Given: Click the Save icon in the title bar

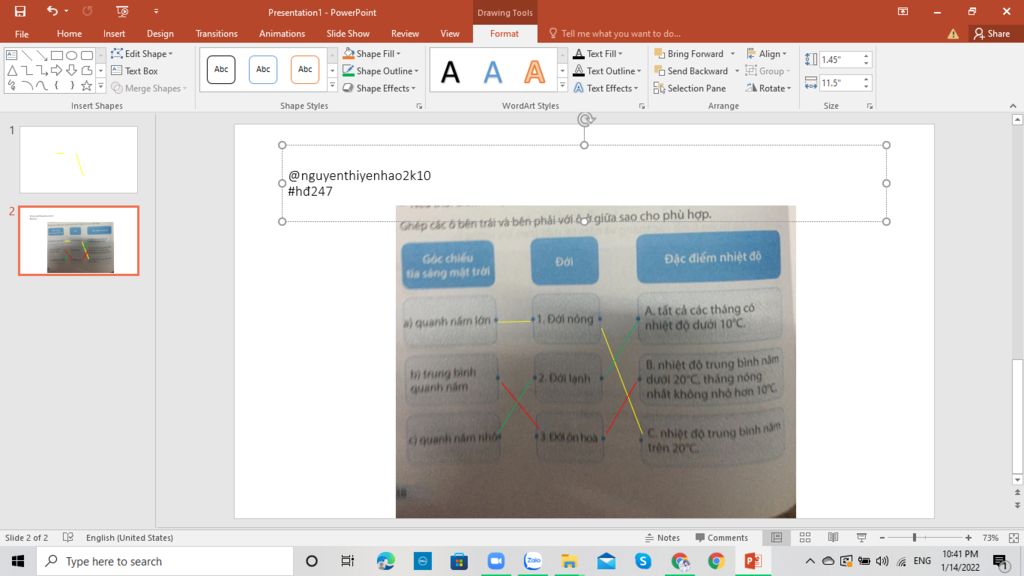Looking at the screenshot, I should (20, 11).
